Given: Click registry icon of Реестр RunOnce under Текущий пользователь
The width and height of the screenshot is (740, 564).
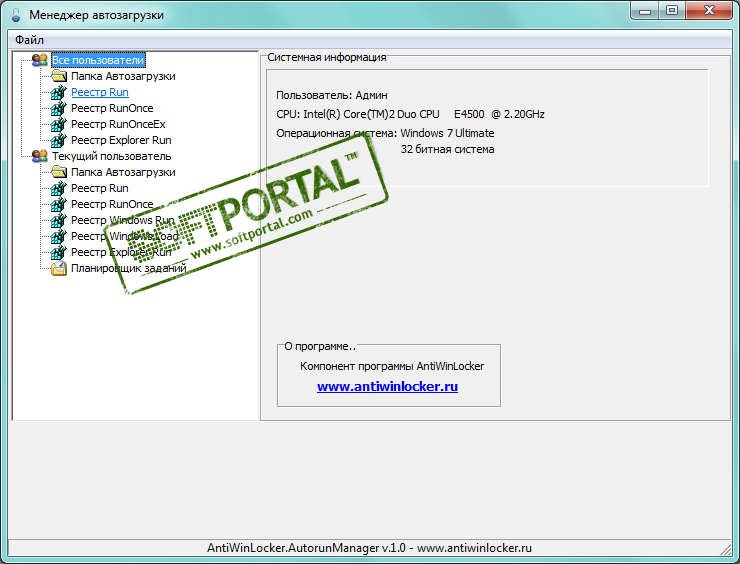Looking at the screenshot, I should (59, 204).
